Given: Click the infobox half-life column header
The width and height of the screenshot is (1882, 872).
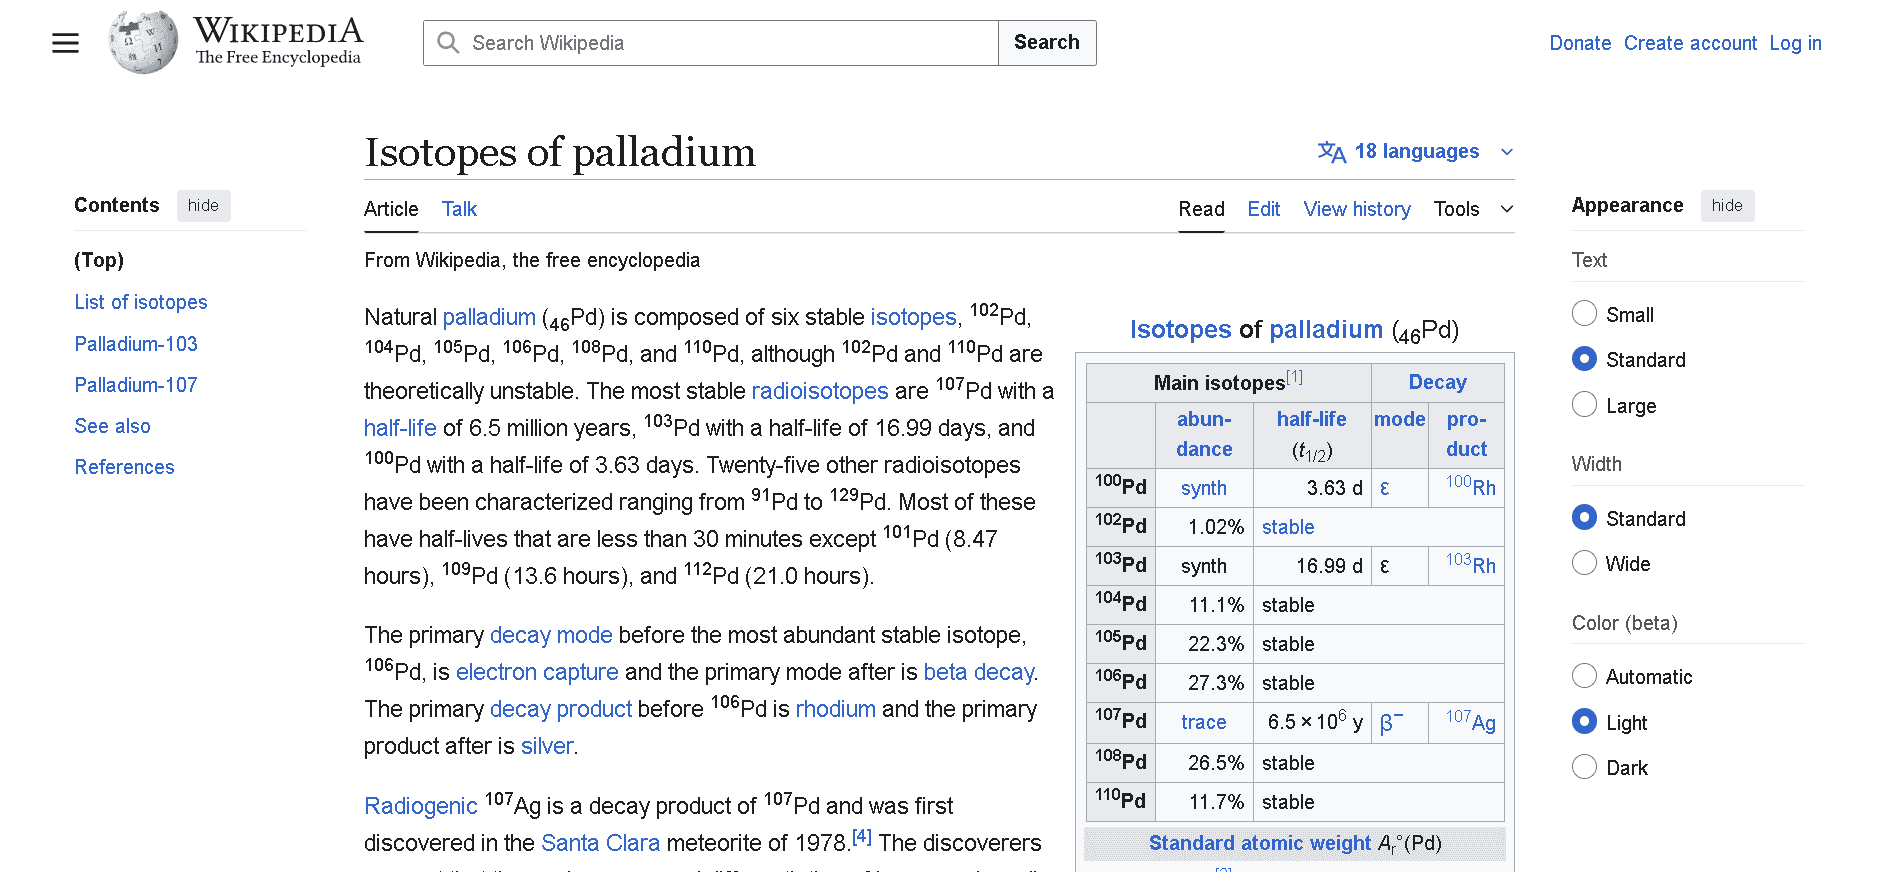Looking at the screenshot, I should click(1311, 419).
